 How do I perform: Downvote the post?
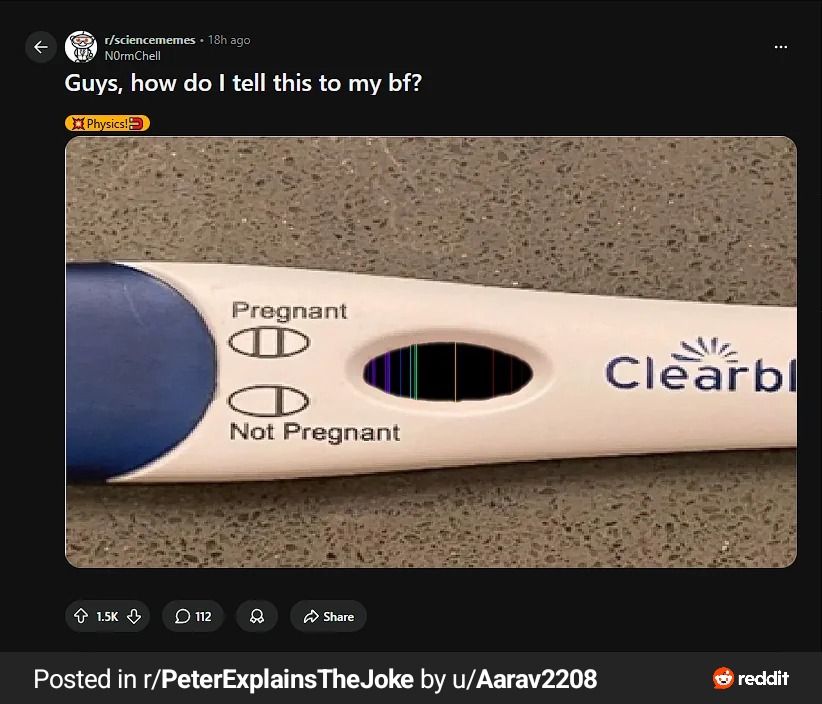coord(134,617)
